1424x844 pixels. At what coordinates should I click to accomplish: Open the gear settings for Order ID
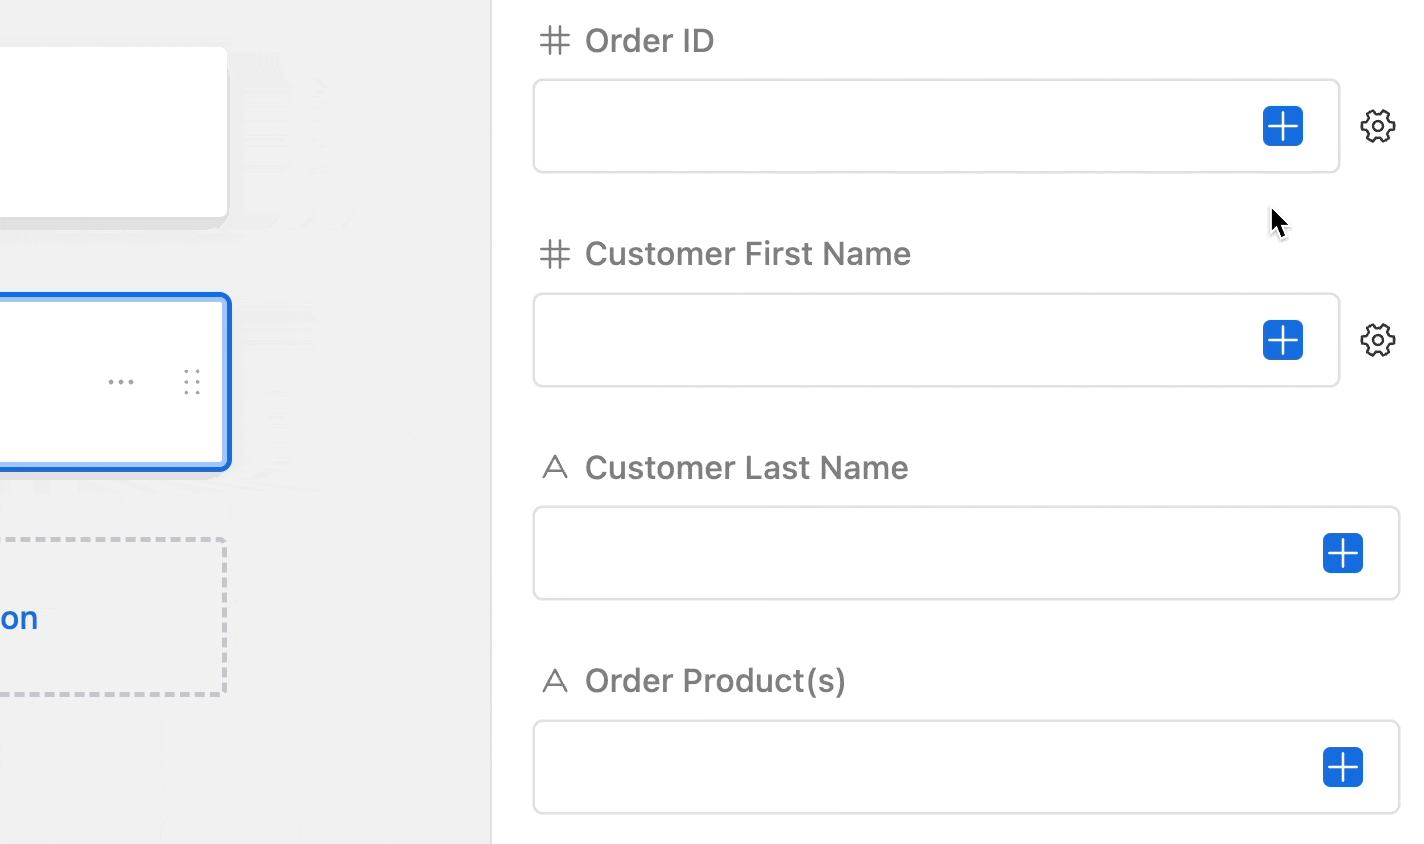[x=1377, y=126]
